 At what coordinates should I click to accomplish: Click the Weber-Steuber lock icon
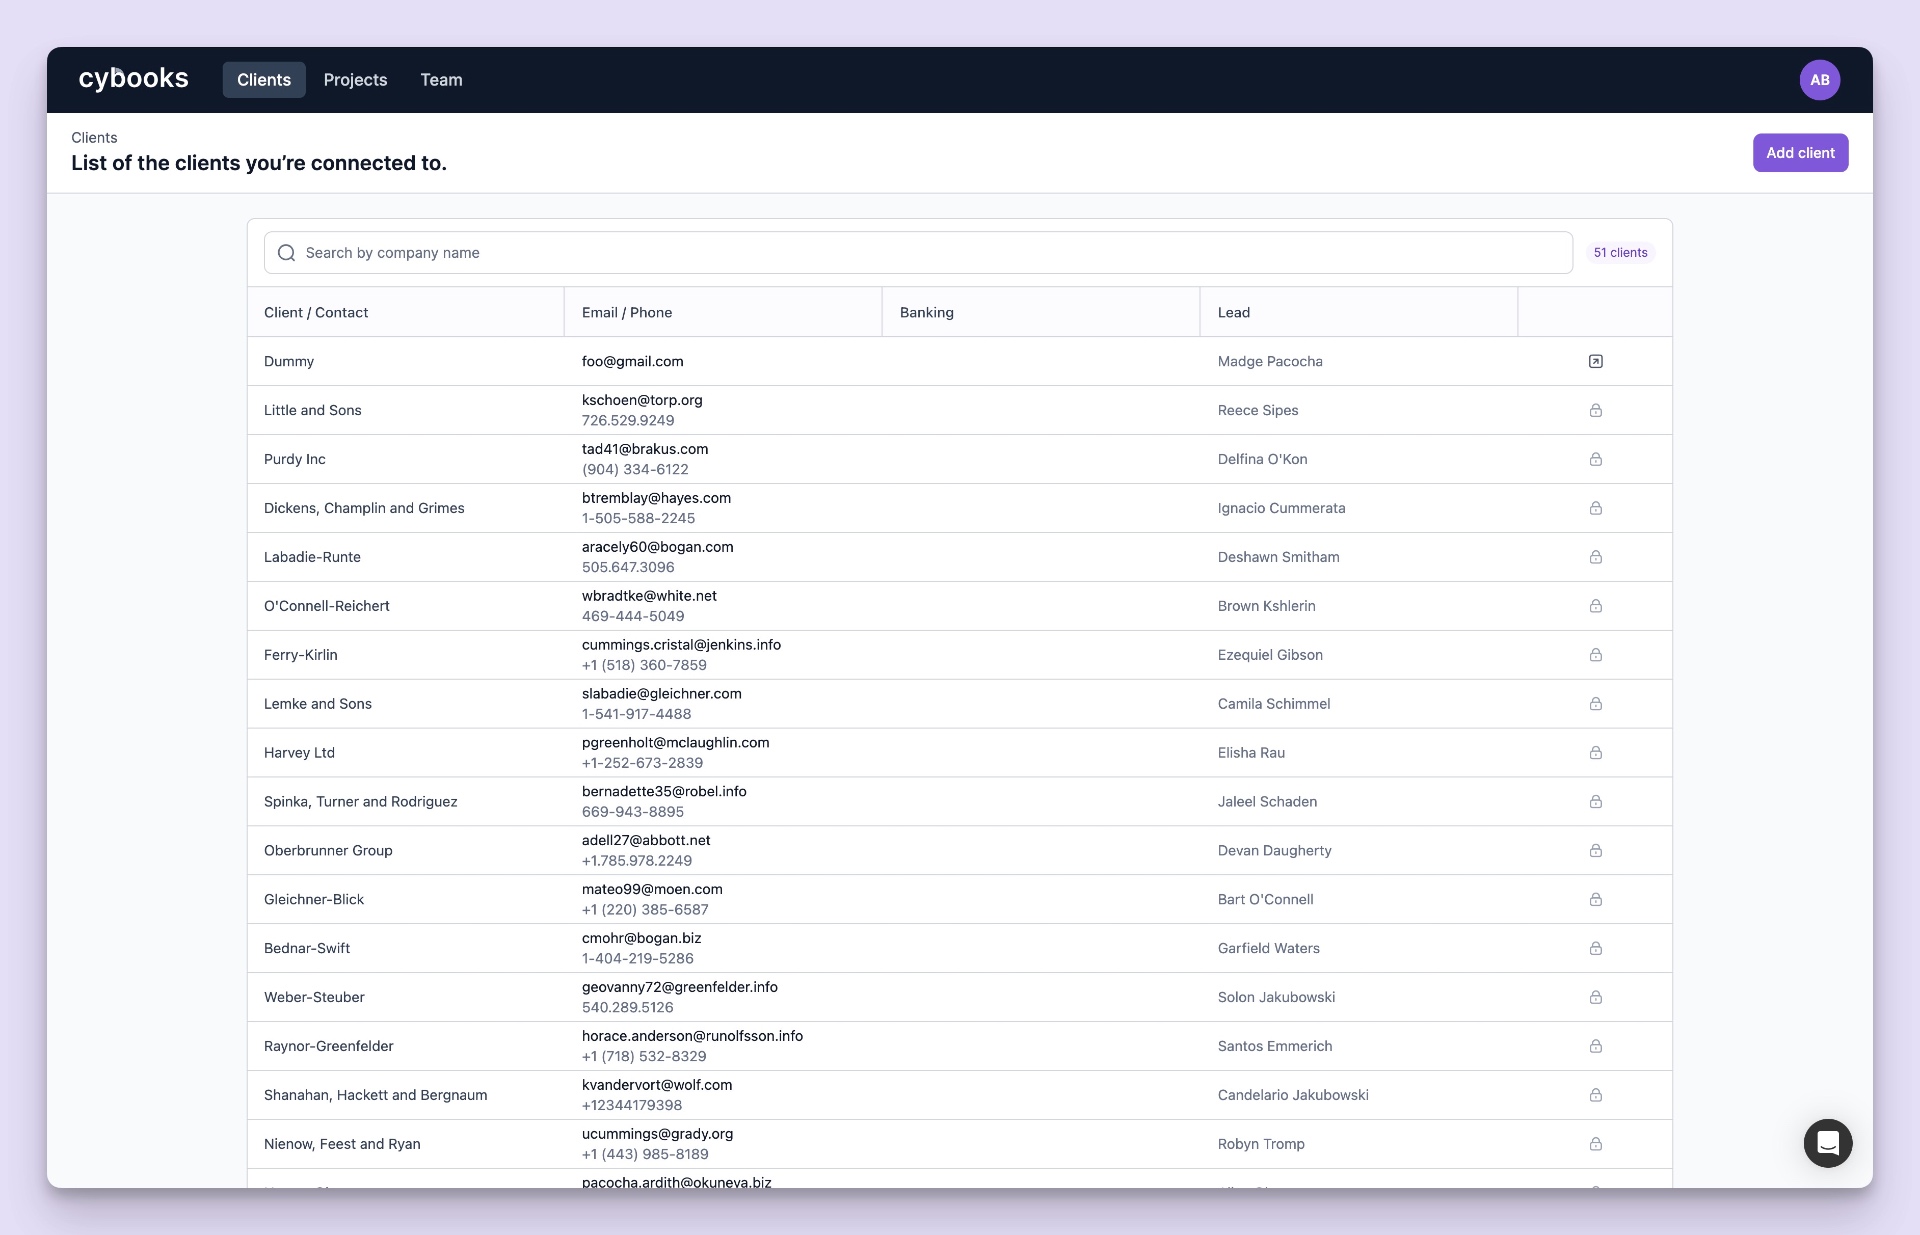[x=1595, y=998]
